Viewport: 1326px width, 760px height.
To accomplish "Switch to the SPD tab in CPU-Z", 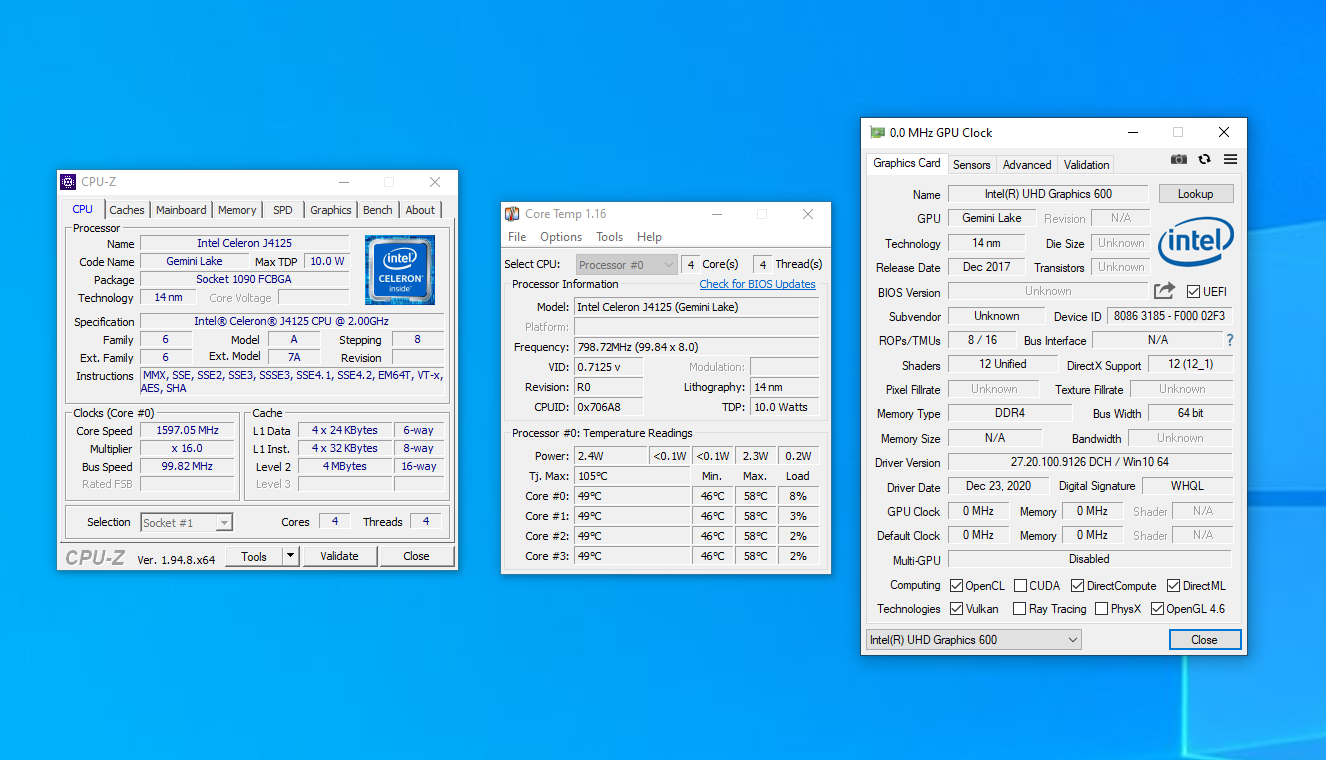I will coord(283,210).
